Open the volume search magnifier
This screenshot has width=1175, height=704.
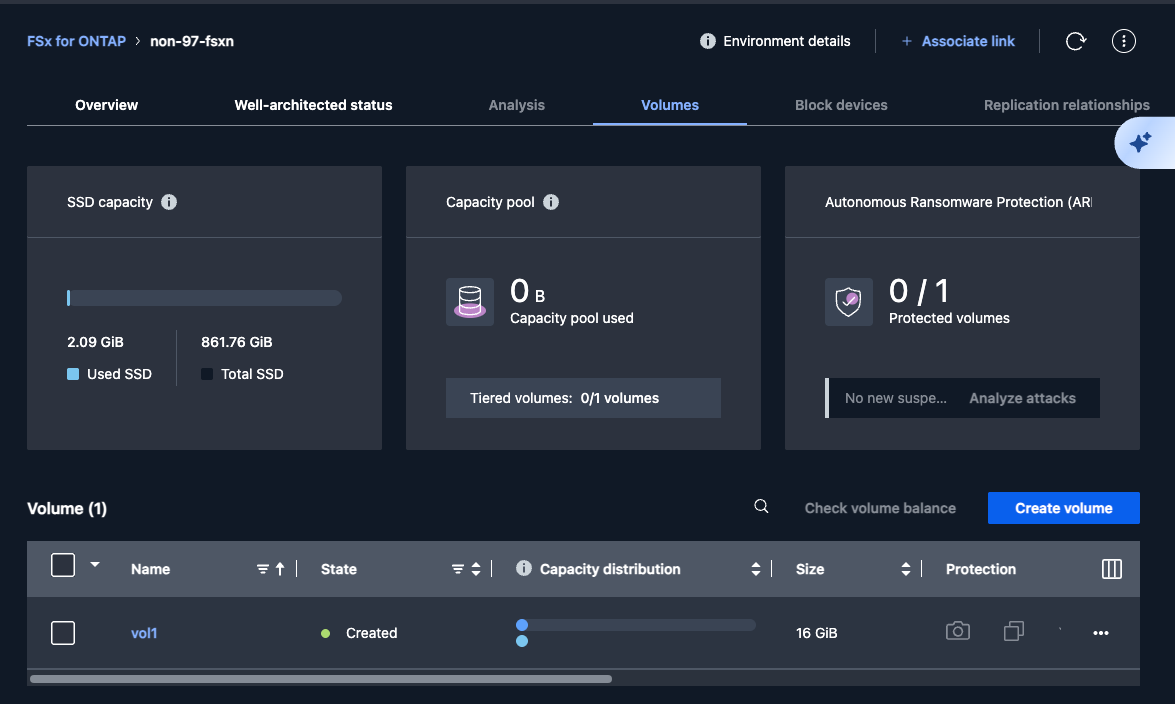tap(761, 506)
